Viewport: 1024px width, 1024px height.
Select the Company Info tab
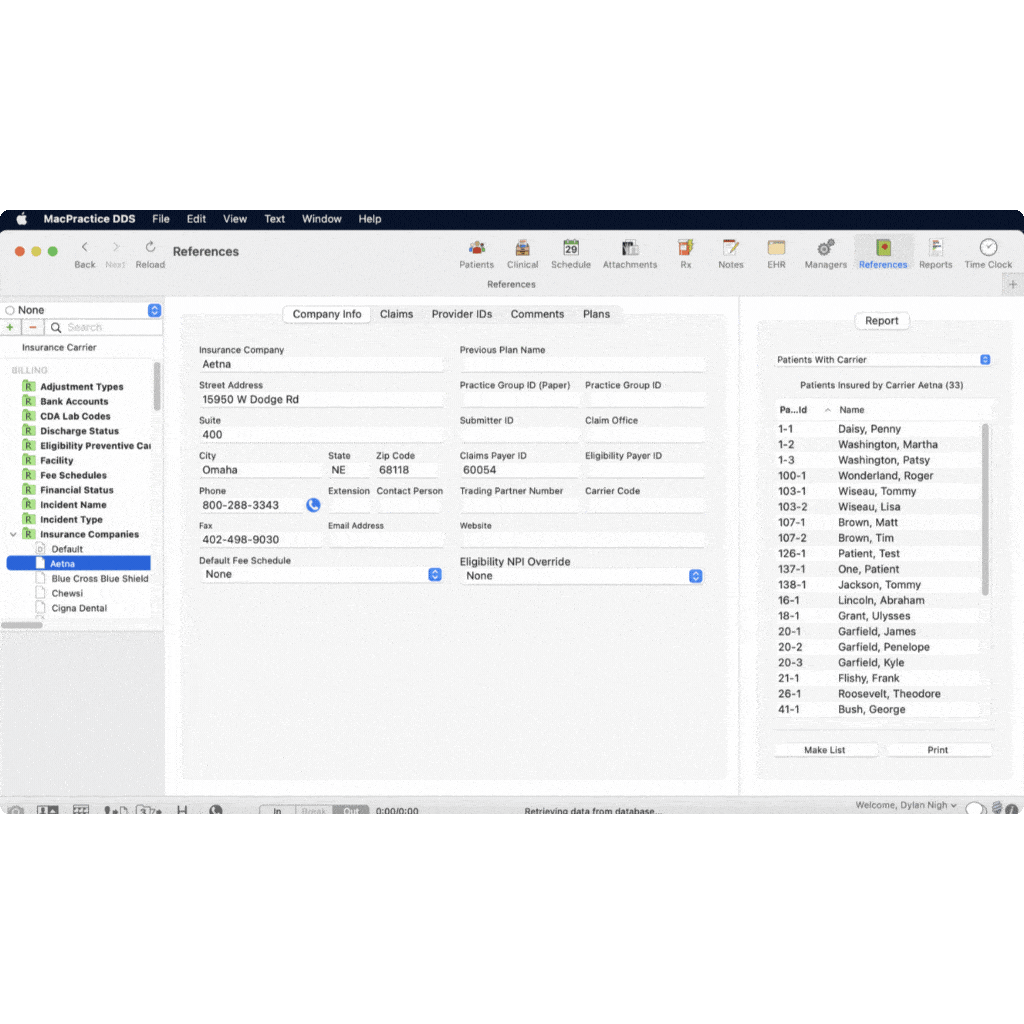click(327, 314)
